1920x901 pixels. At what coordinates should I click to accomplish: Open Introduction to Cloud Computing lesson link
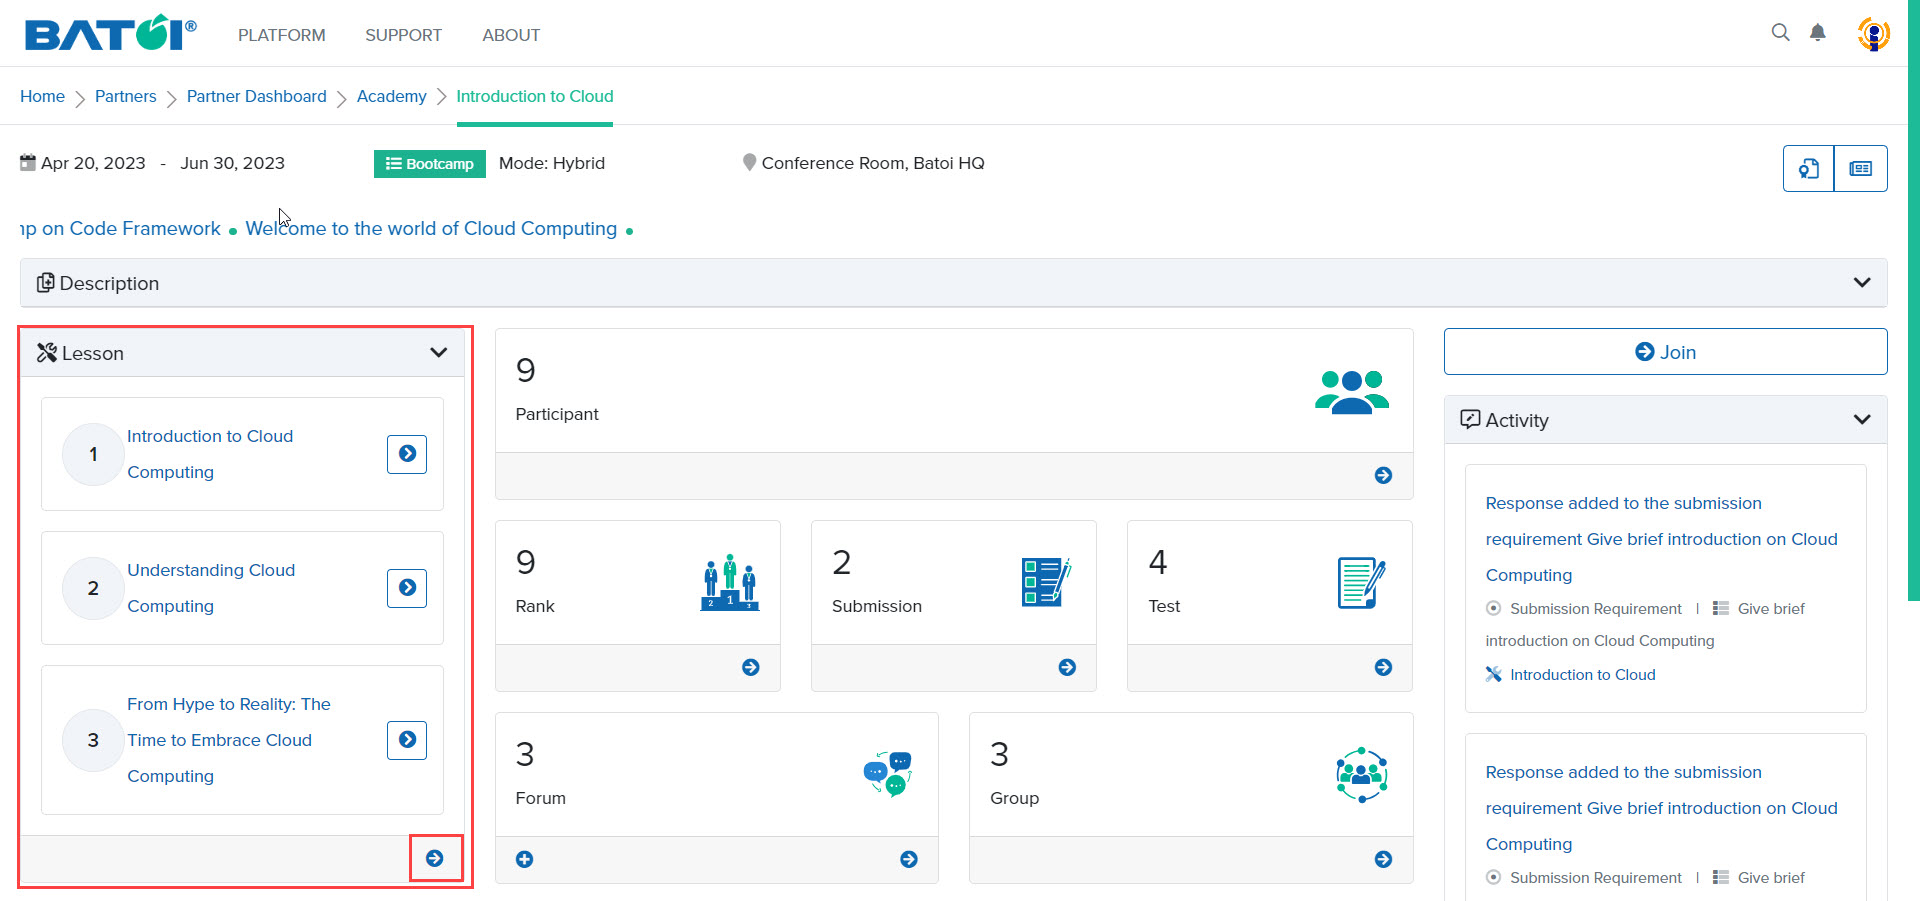(210, 454)
